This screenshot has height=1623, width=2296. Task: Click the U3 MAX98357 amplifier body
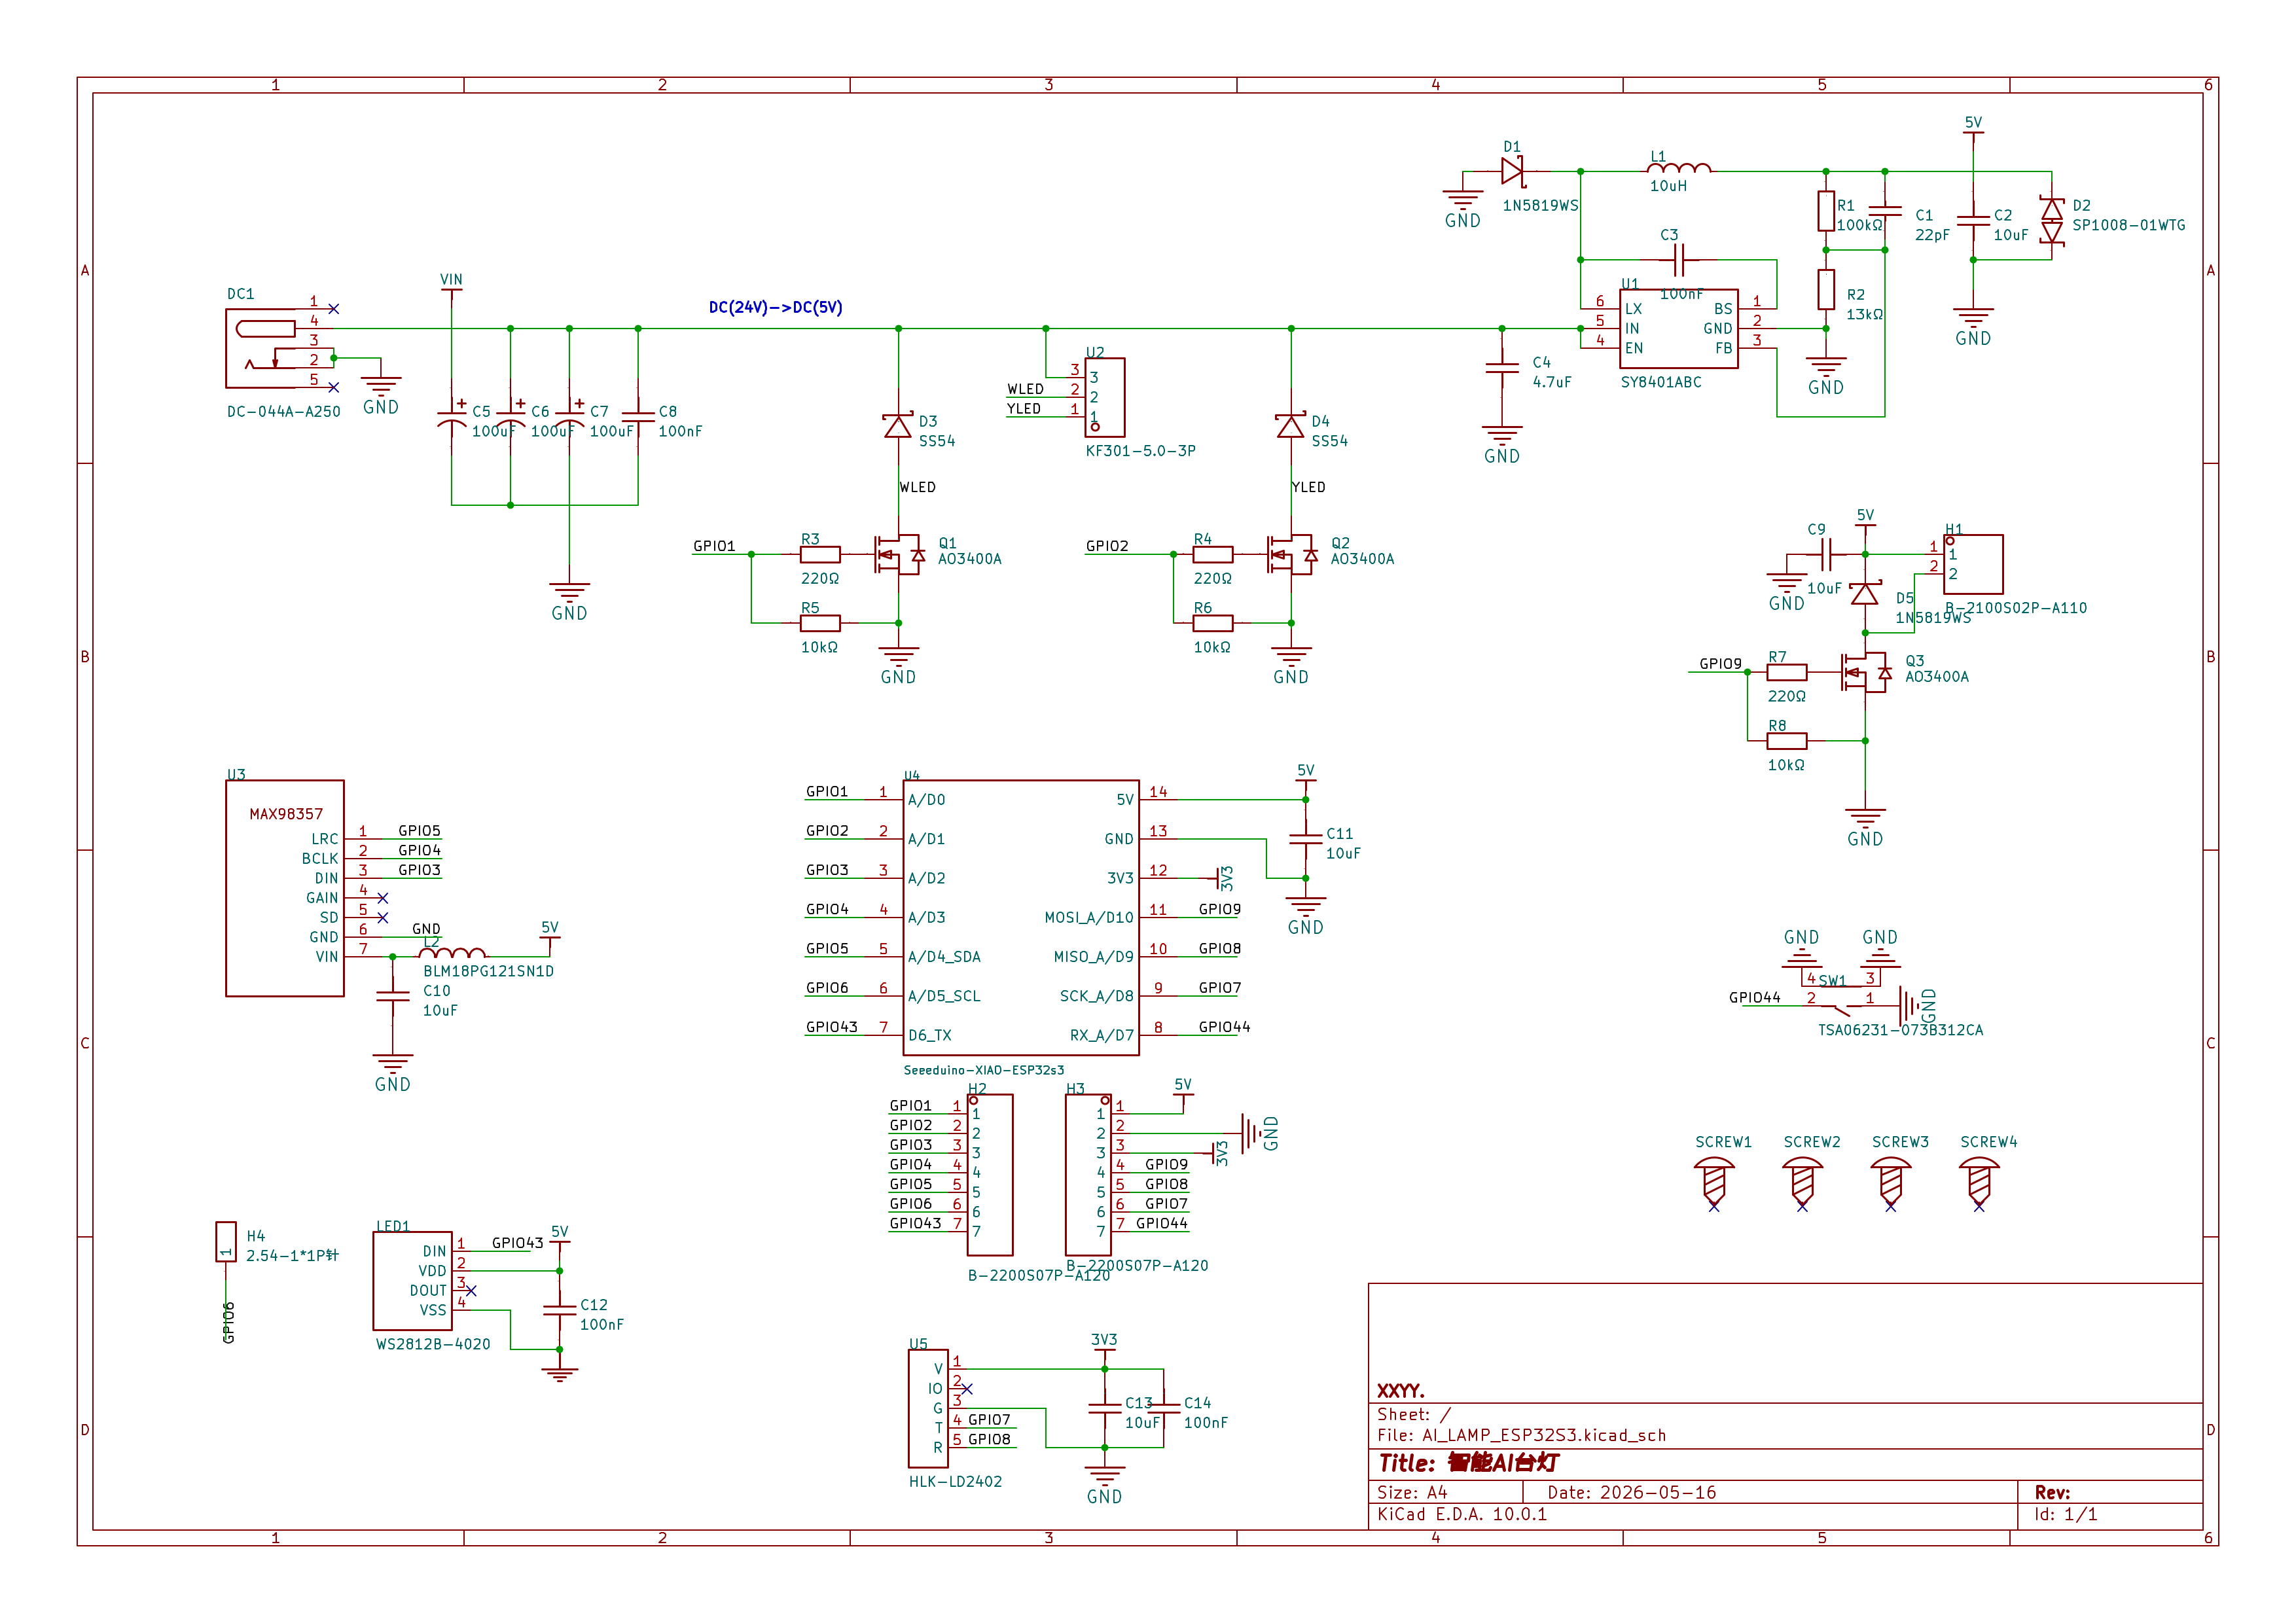tap(285, 888)
